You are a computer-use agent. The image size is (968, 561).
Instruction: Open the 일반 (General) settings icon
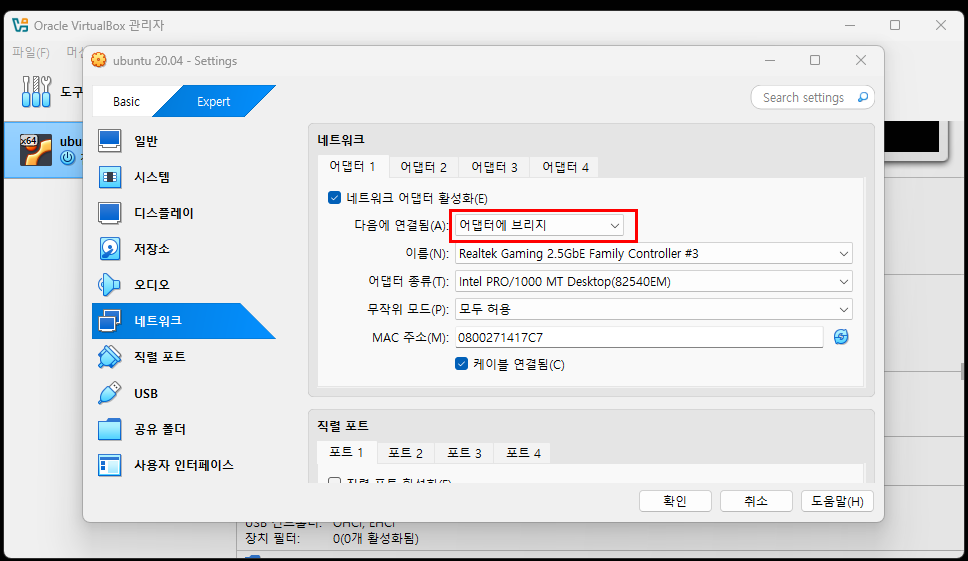[x=109, y=141]
